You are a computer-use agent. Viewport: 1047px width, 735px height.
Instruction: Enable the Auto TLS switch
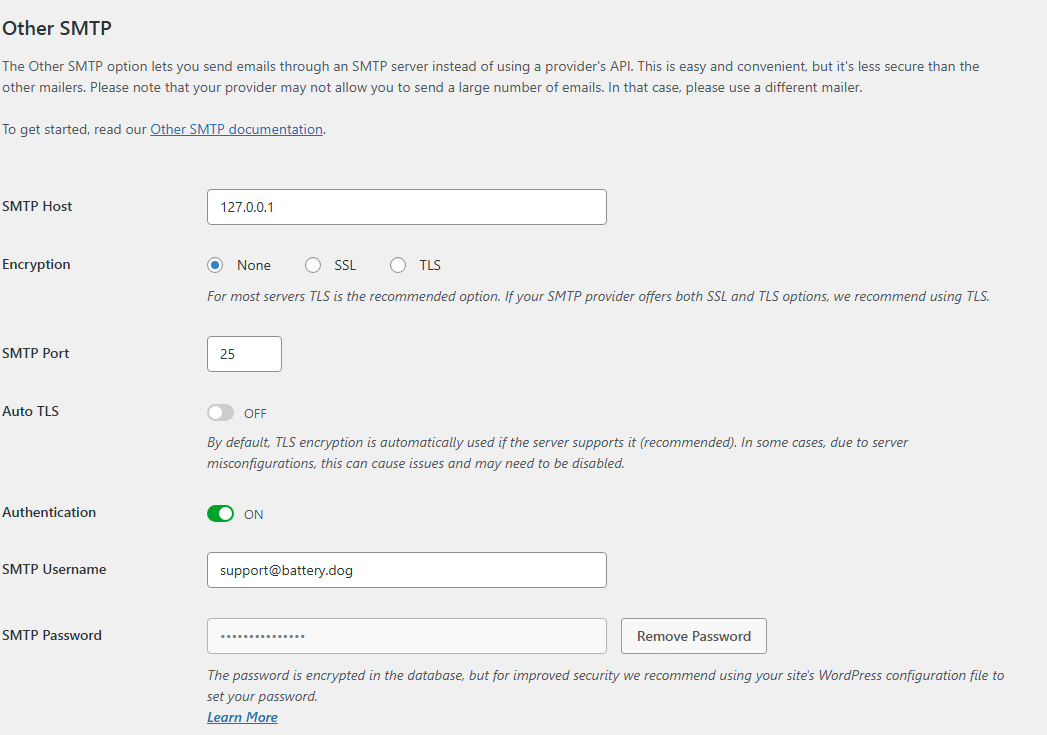click(x=220, y=413)
